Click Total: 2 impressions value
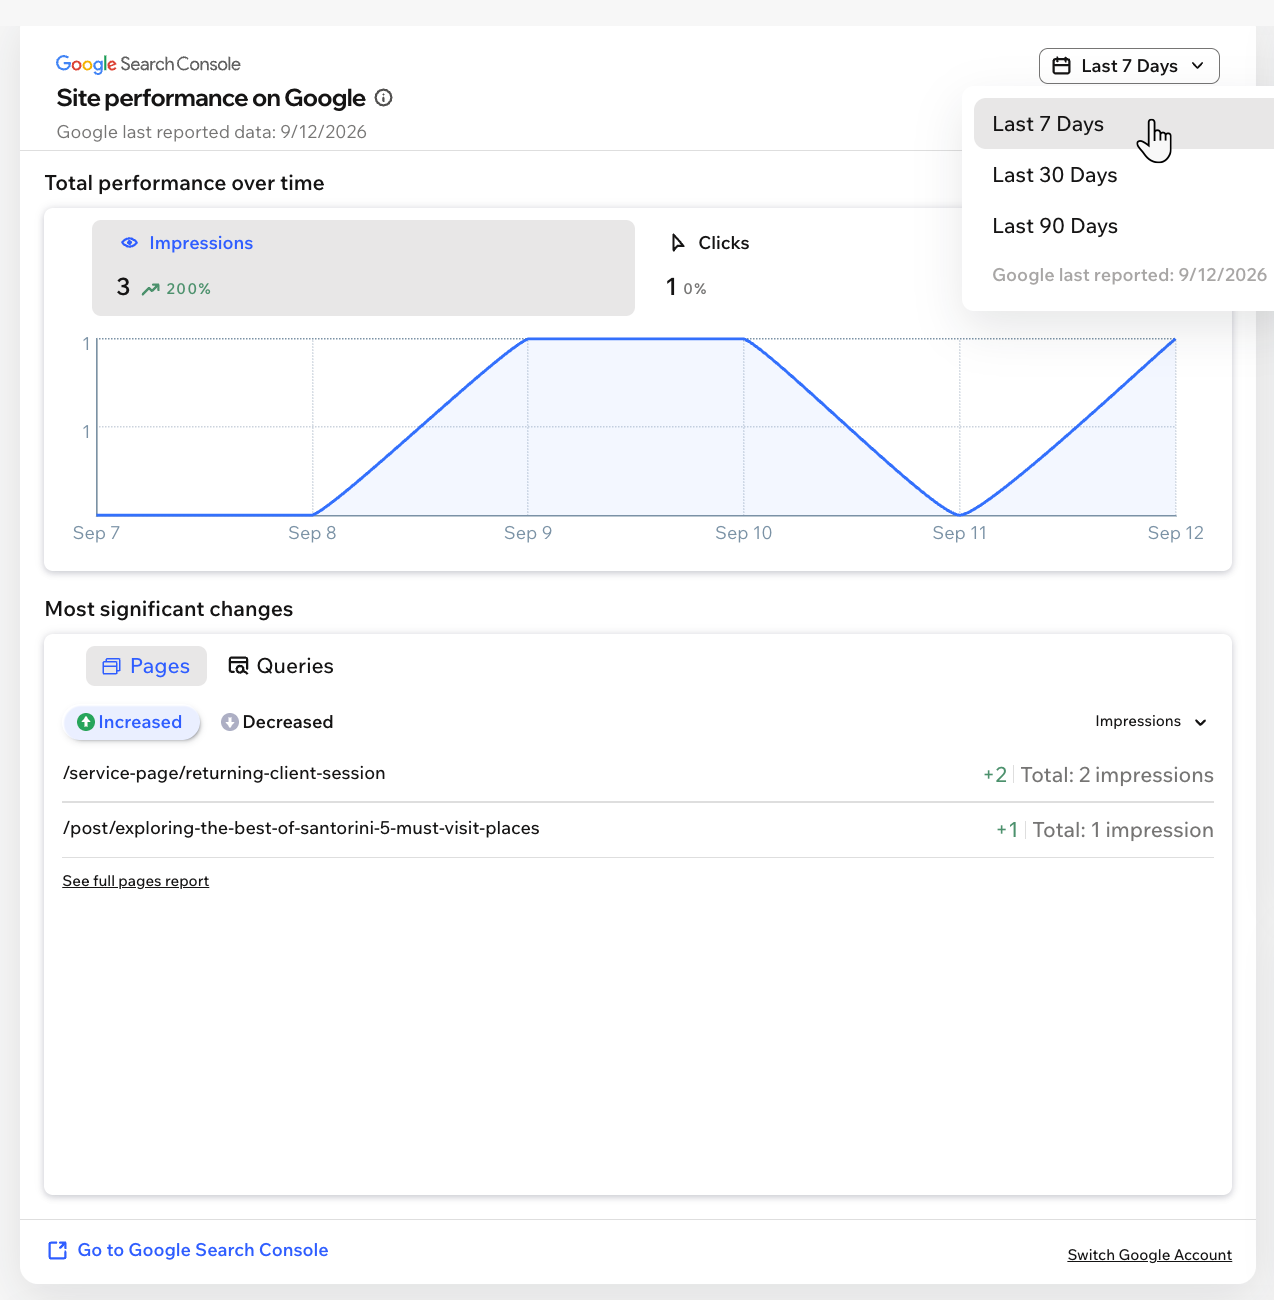The width and height of the screenshot is (1274, 1300). point(1117,775)
